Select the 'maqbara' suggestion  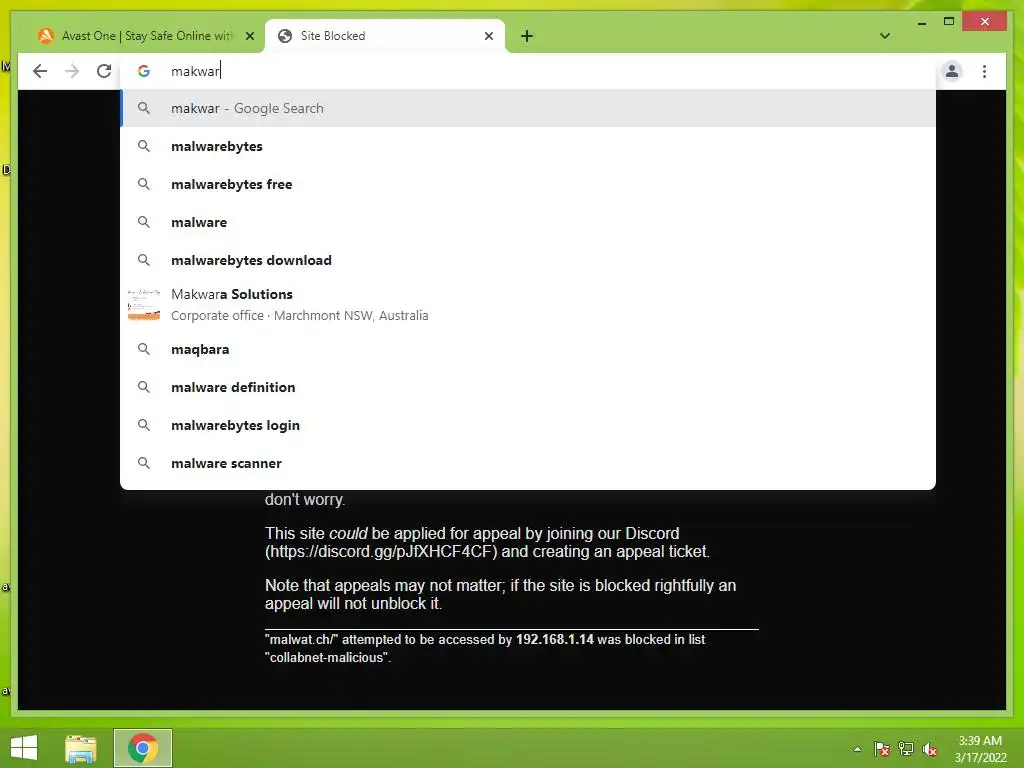528,349
